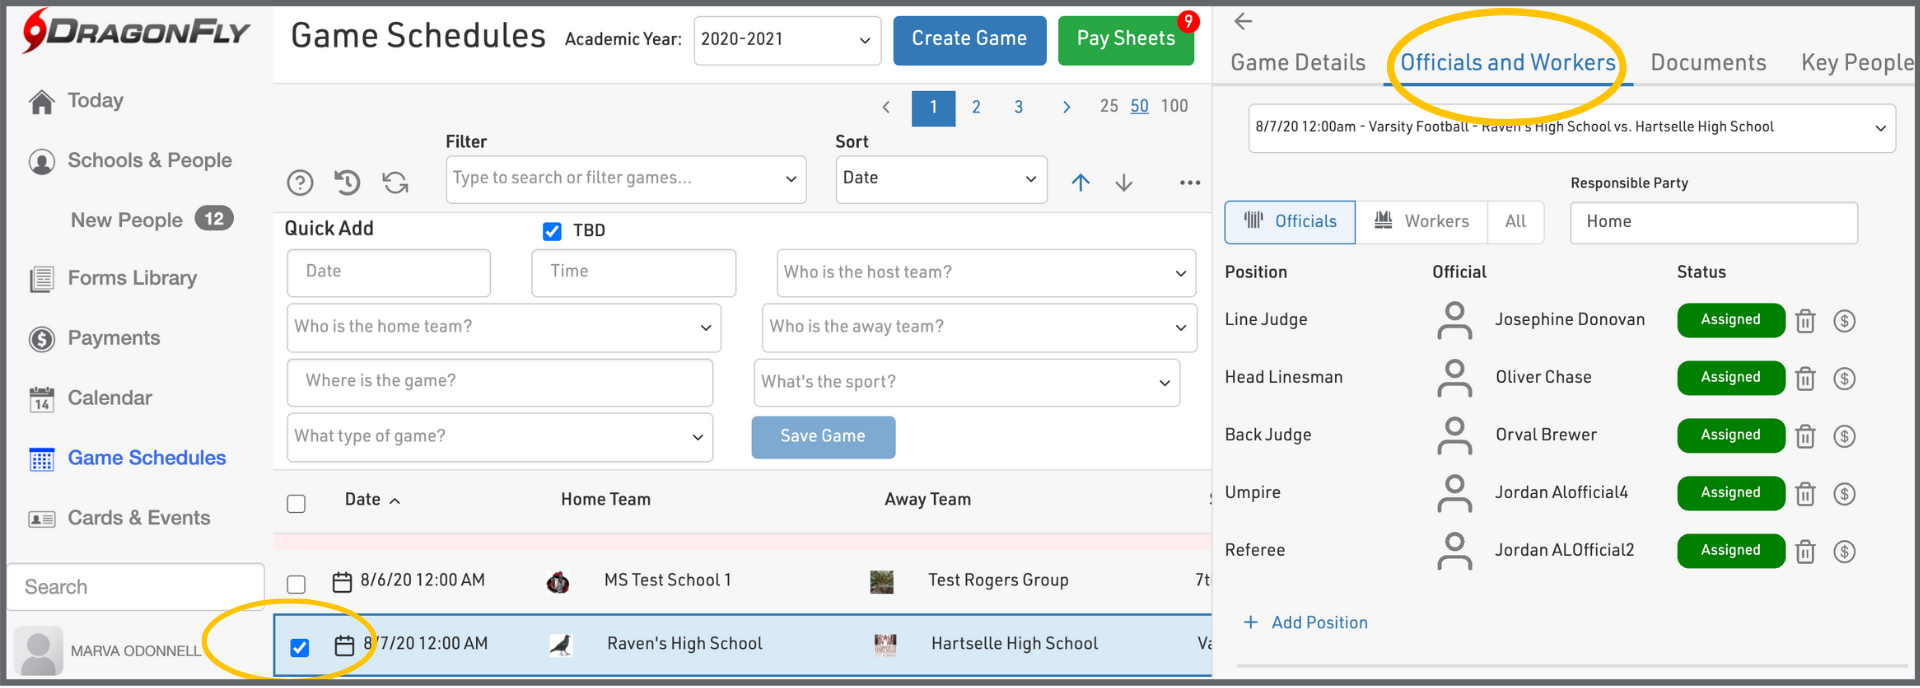Click the help question mark icon
Viewport: 1920px width, 688px height.
tap(300, 182)
